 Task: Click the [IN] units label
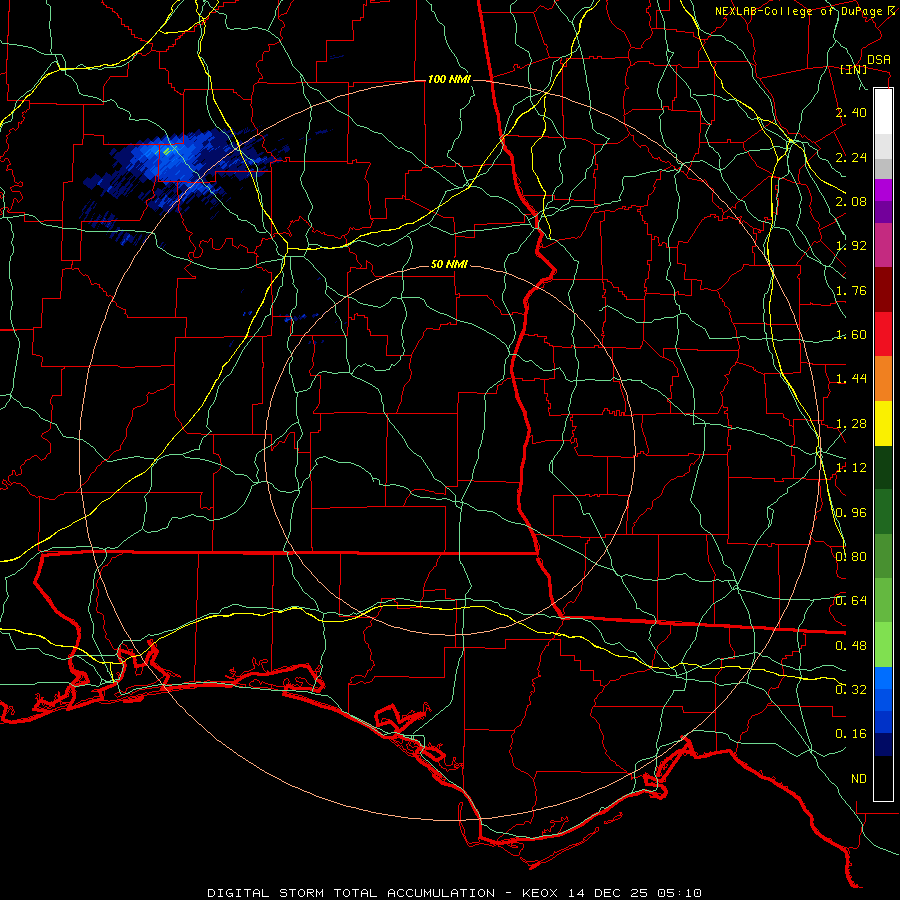(x=854, y=69)
